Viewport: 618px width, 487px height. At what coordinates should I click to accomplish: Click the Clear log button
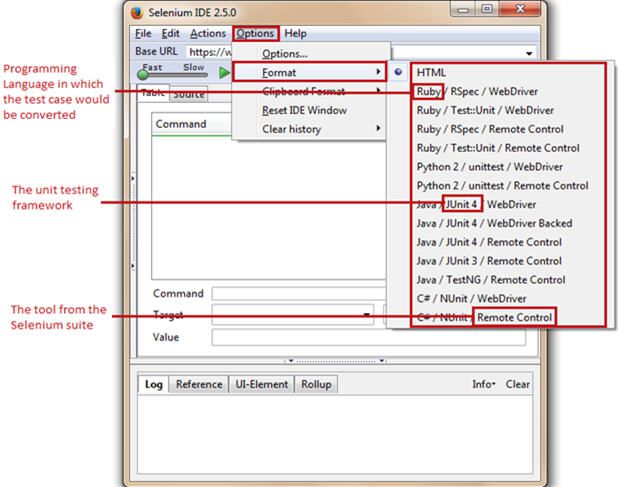point(517,384)
